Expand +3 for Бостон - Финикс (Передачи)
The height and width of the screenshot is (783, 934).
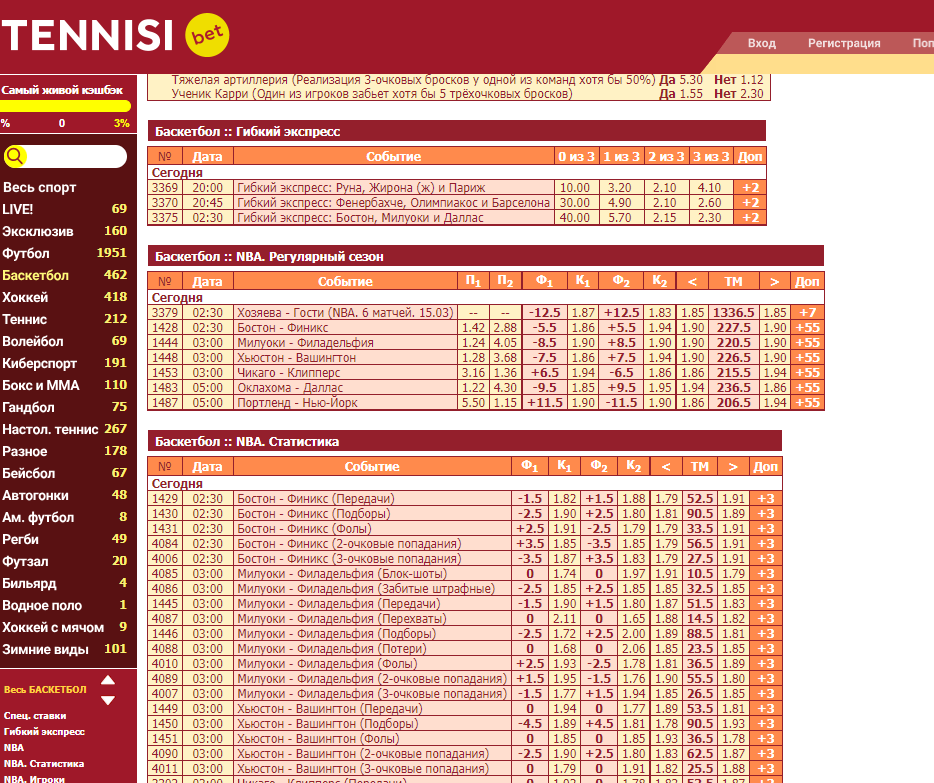tap(766, 499)
